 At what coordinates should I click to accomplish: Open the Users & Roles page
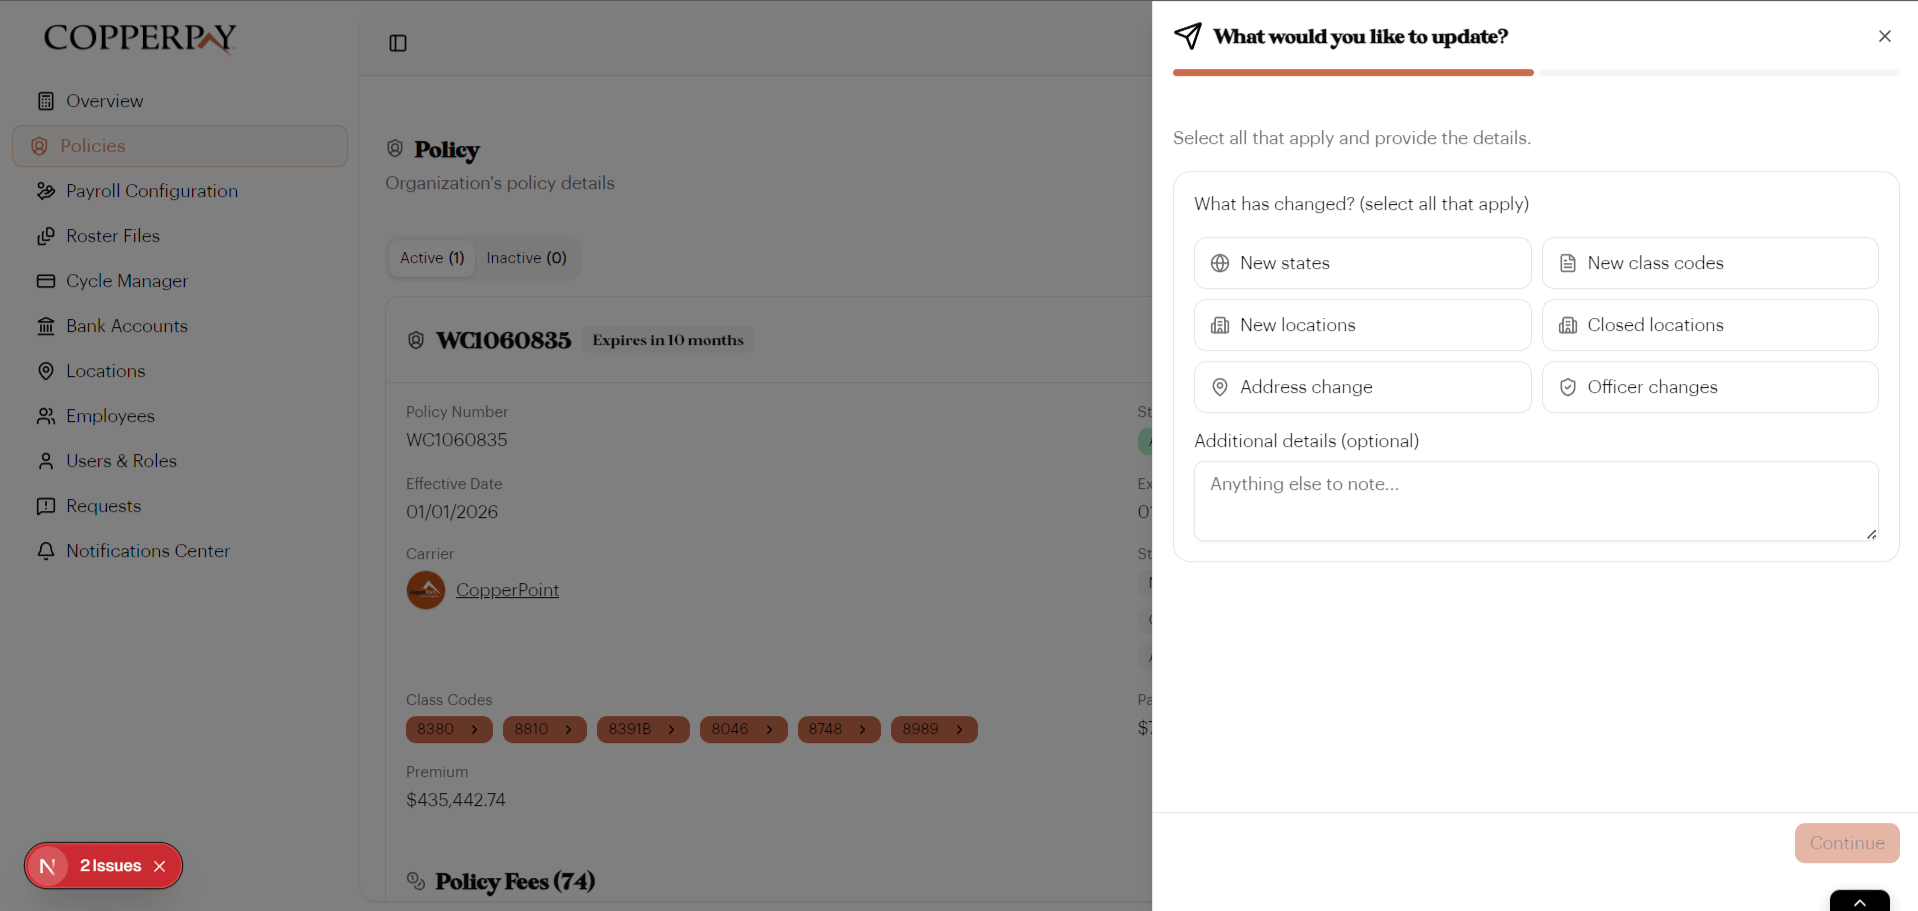120,461
